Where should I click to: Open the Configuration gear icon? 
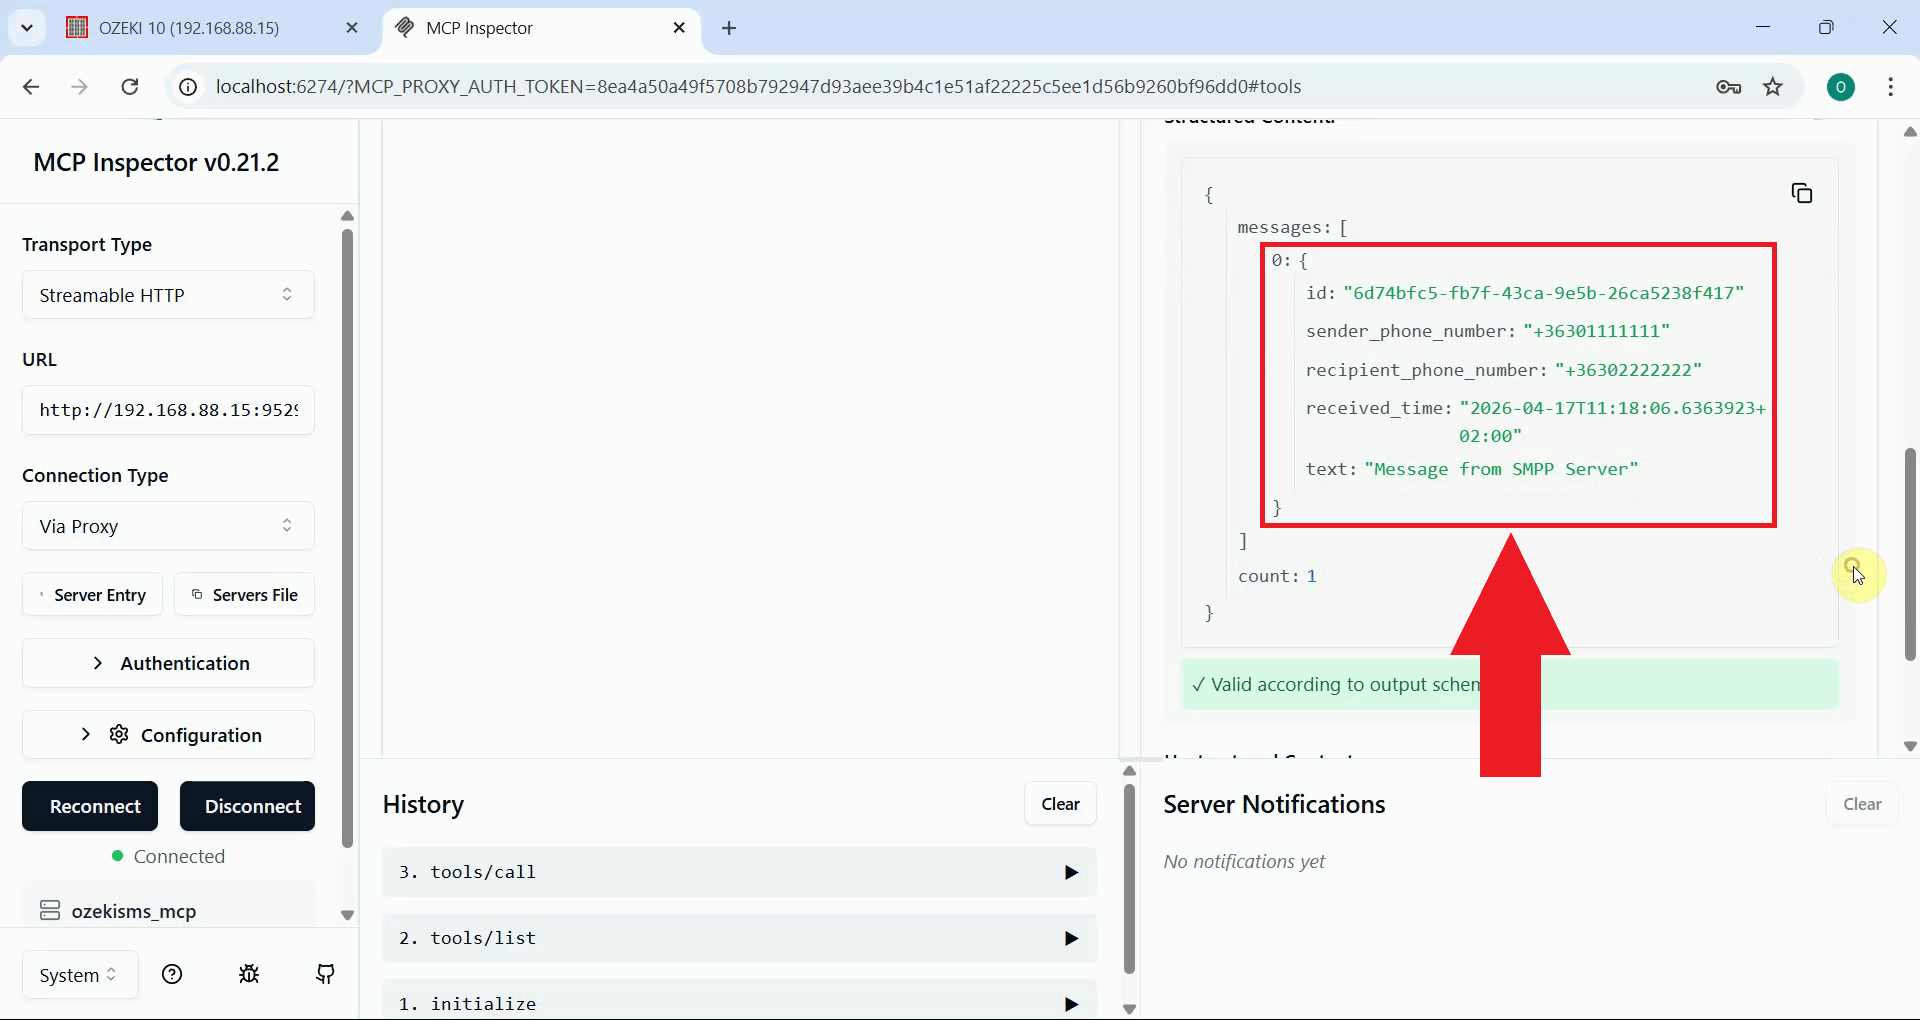[x=119, y=734]
